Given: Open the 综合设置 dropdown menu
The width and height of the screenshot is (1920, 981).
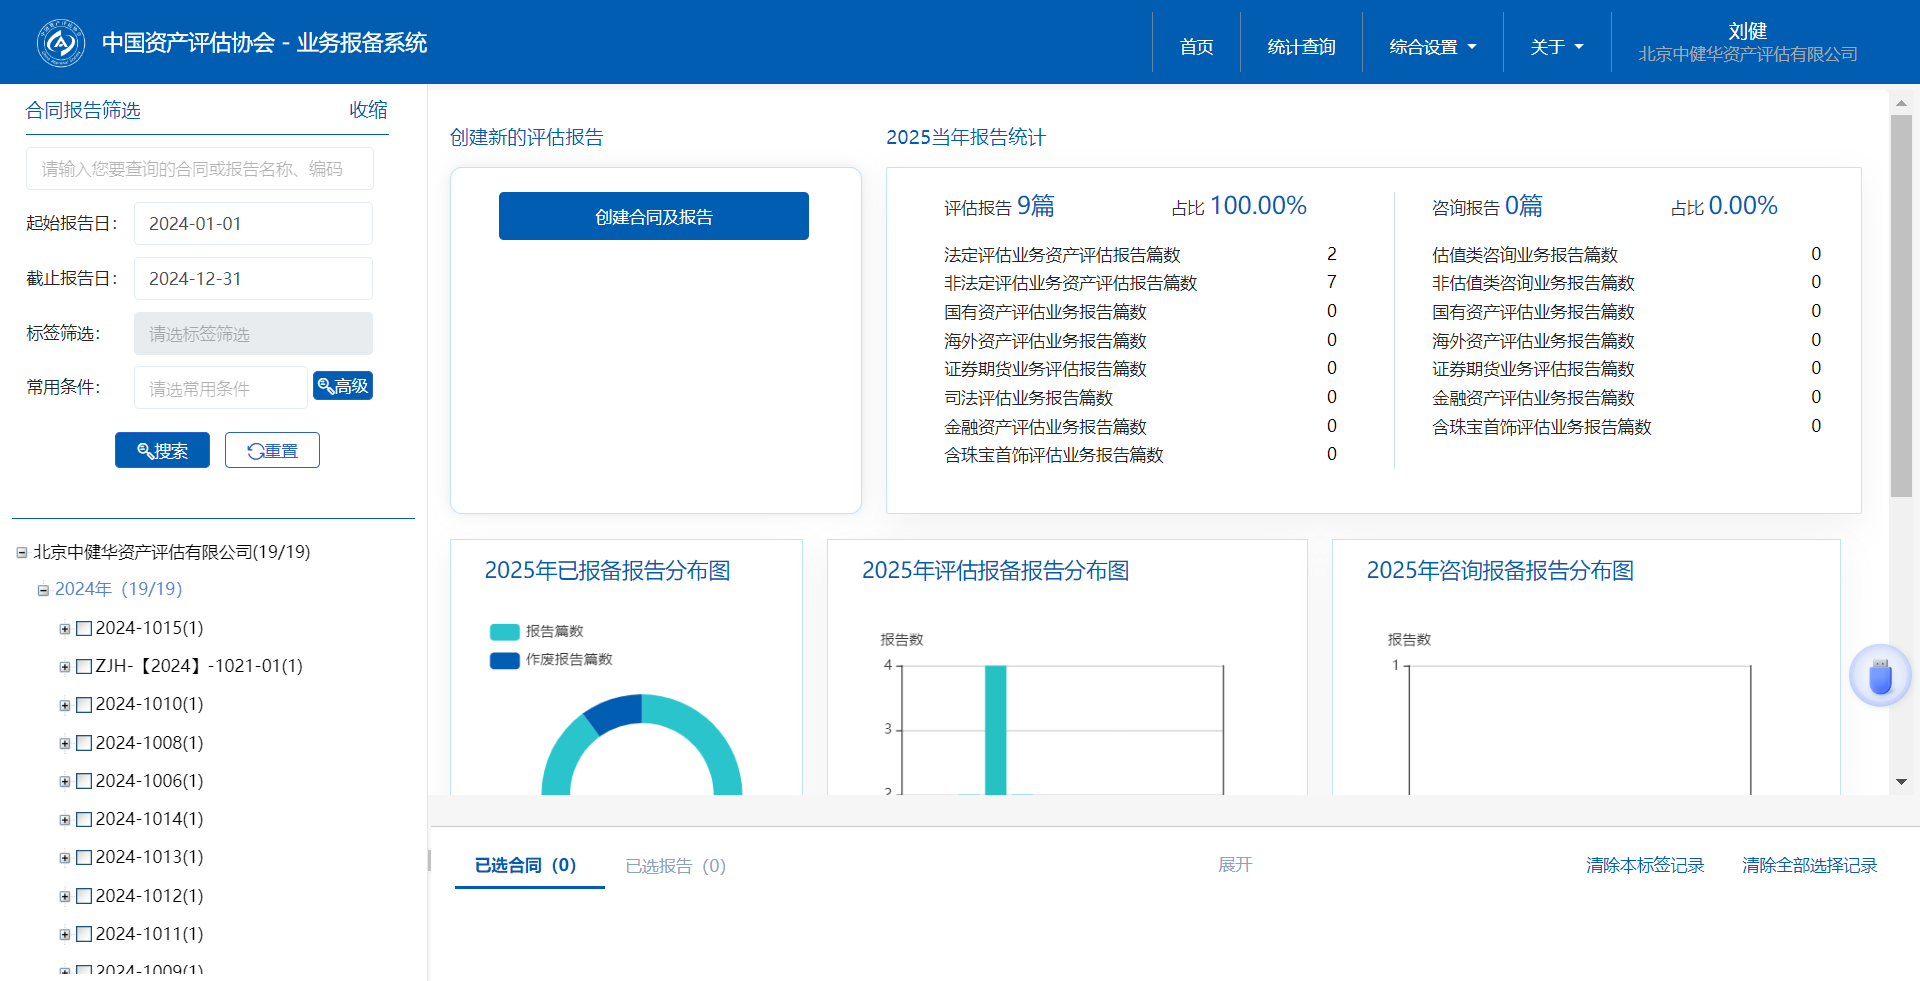Looking at the screenshot, I should [1432, 47].
